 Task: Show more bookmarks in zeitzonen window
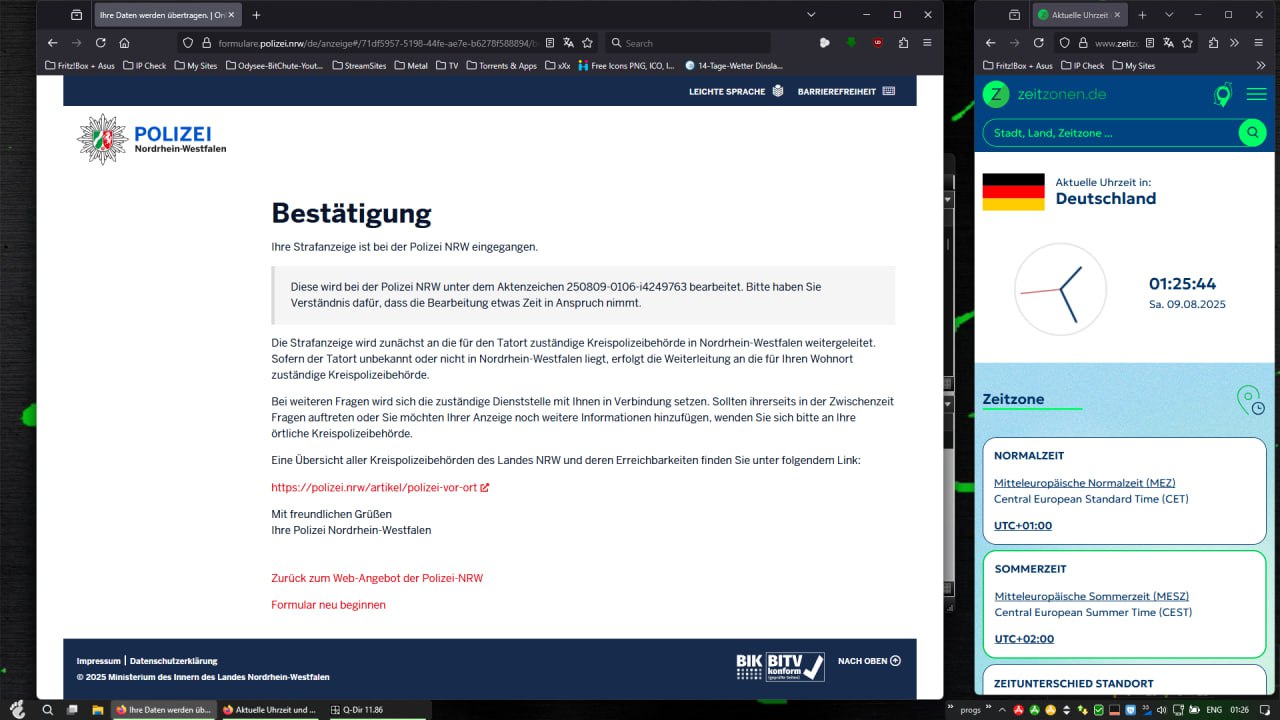click(1260, 66)
